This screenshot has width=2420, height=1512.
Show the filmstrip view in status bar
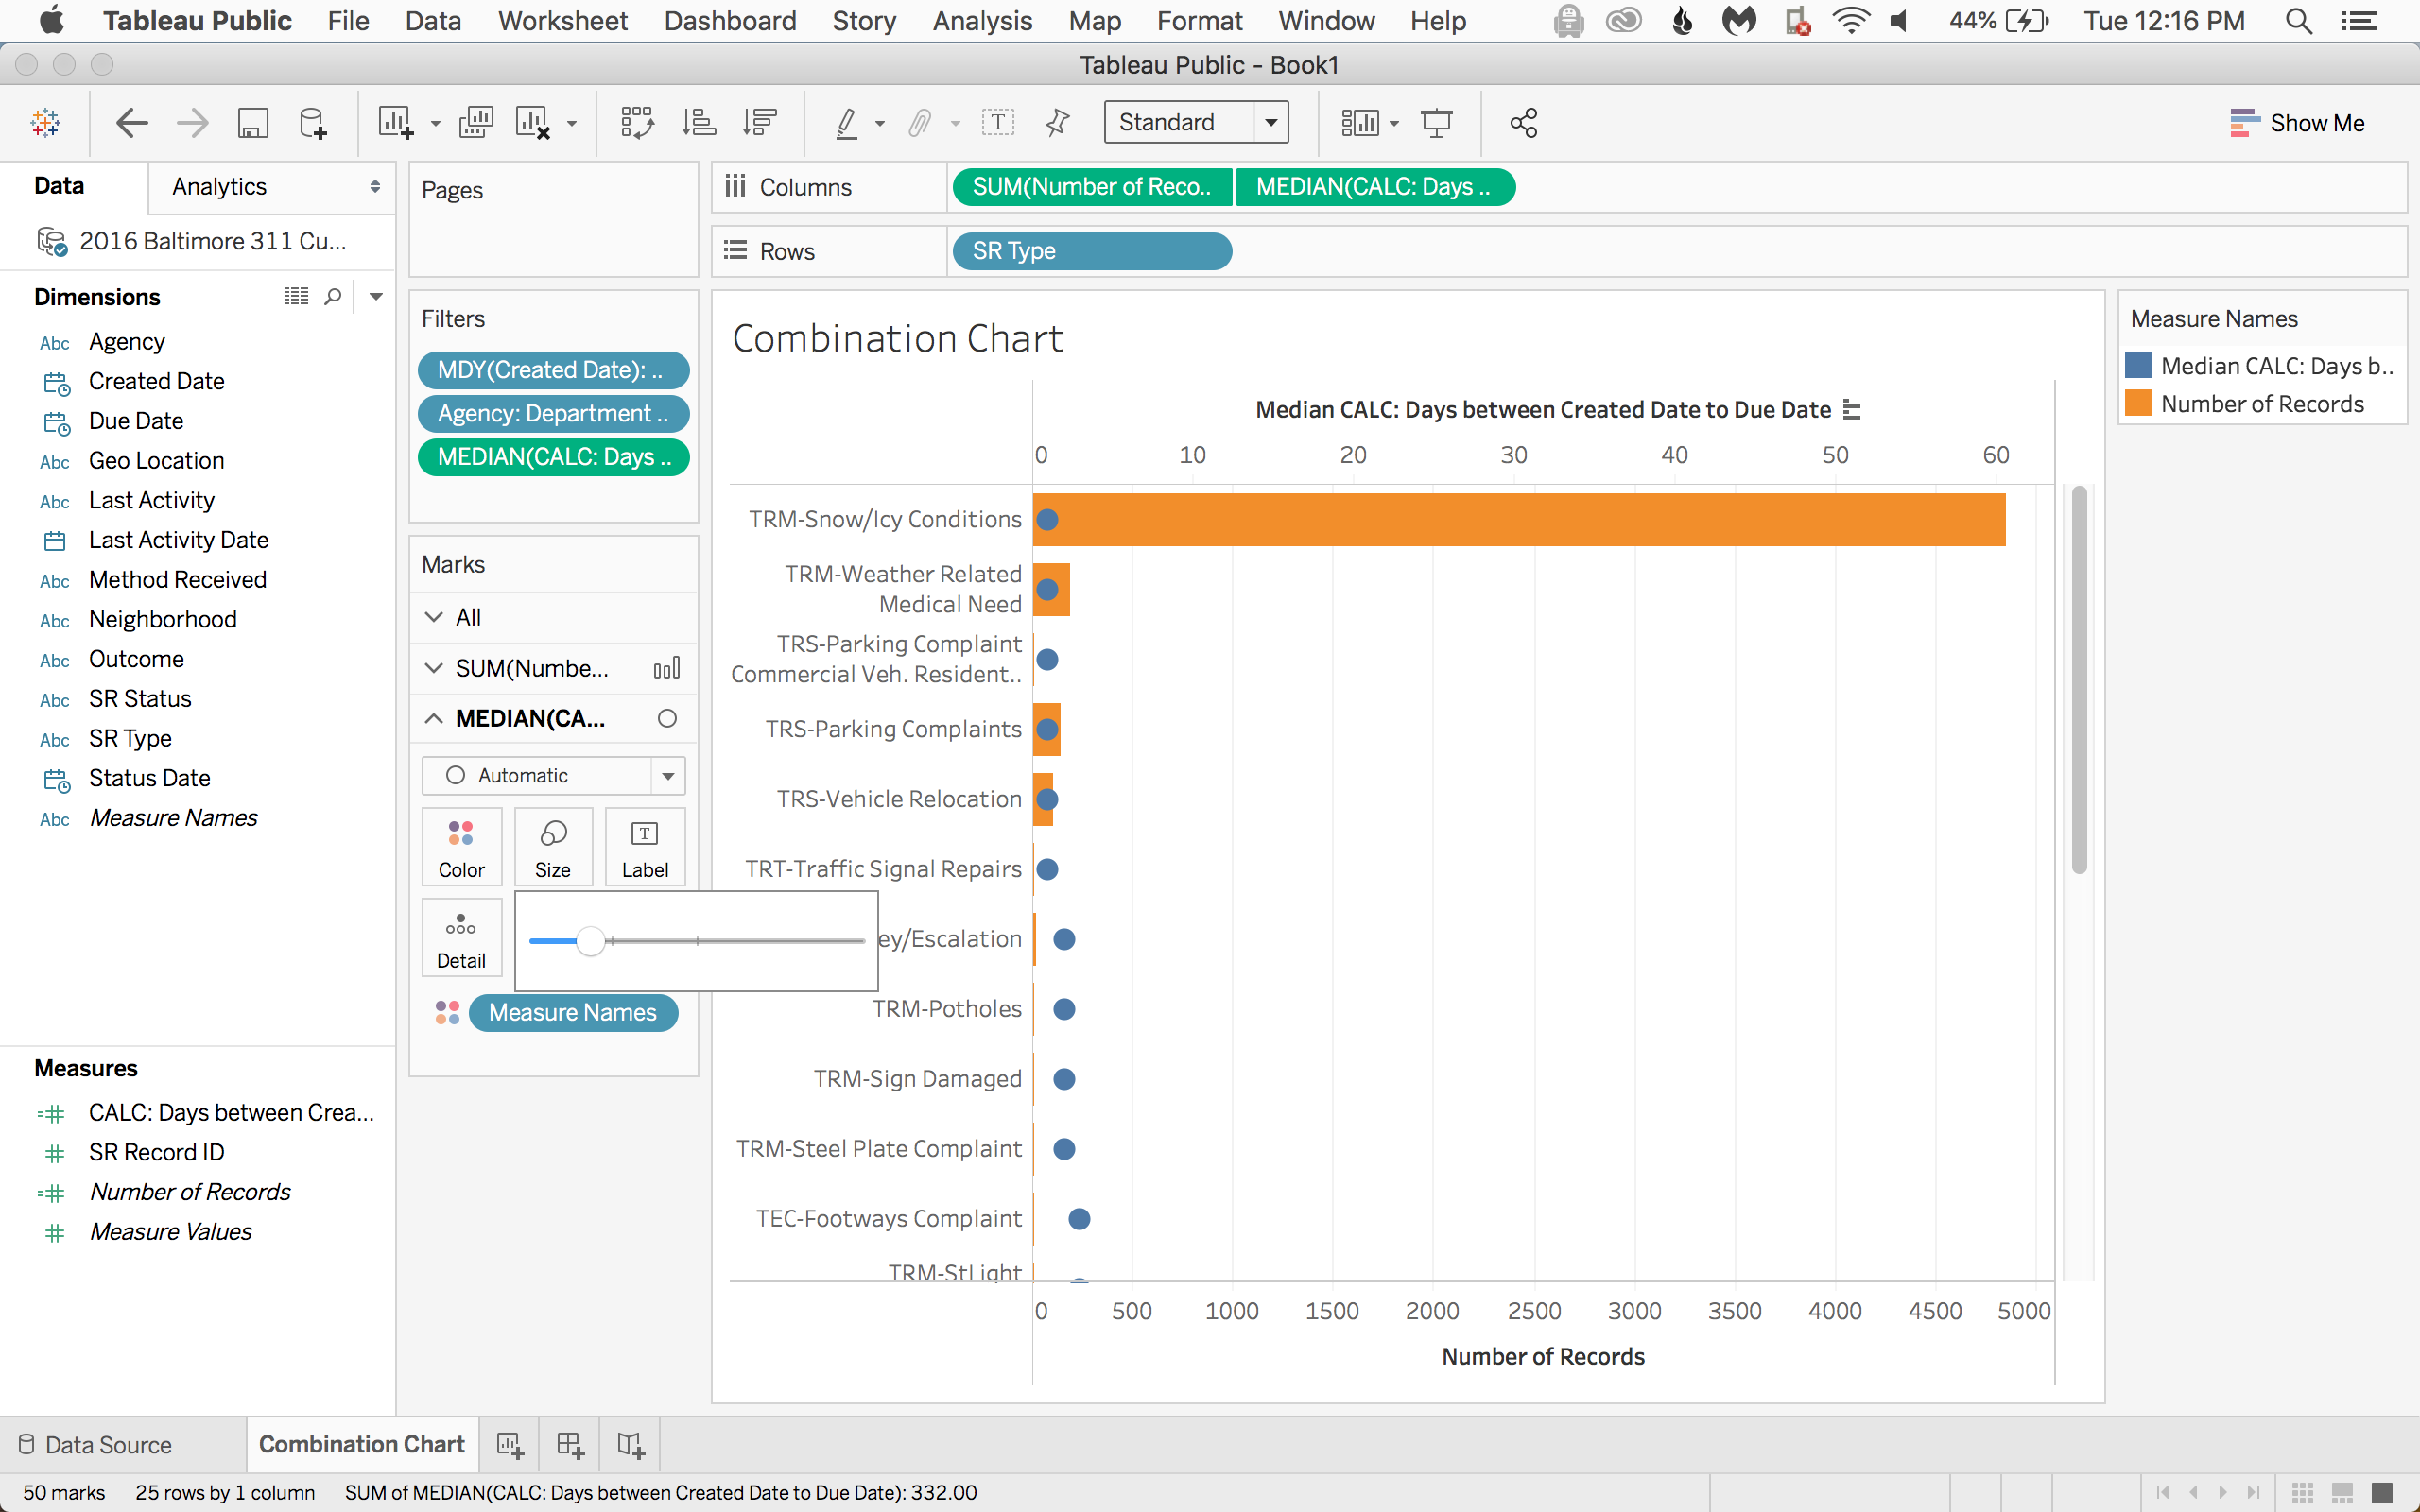point(2342,1493)
